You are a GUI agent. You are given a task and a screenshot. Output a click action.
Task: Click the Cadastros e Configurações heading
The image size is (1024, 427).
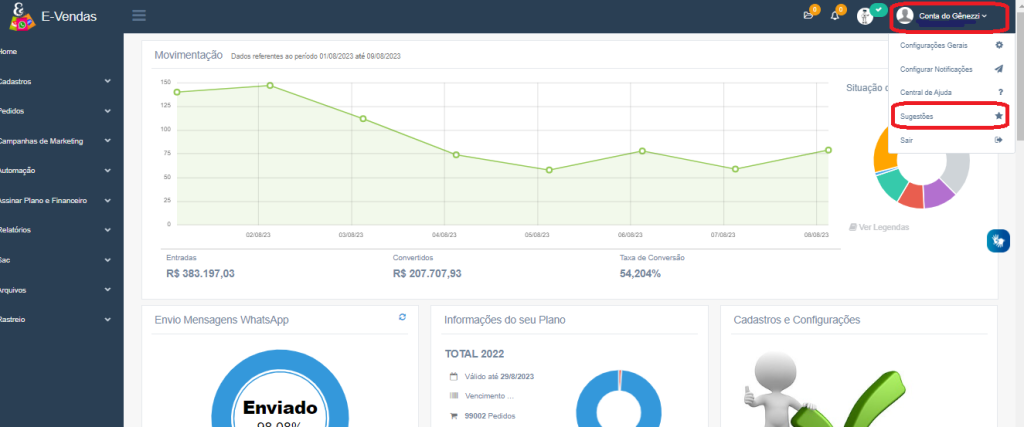[x=797, y=320]
